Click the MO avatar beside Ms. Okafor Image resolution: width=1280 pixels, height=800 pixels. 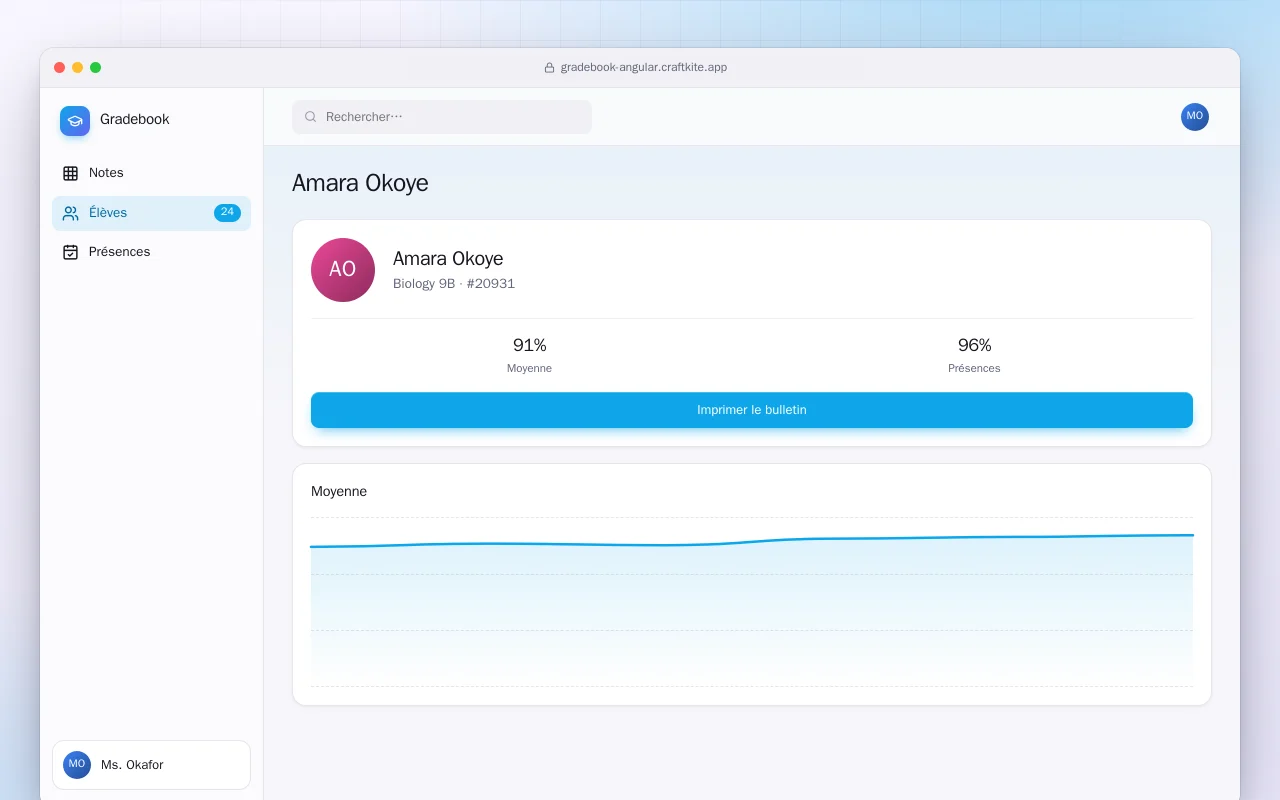coord(77,765)
